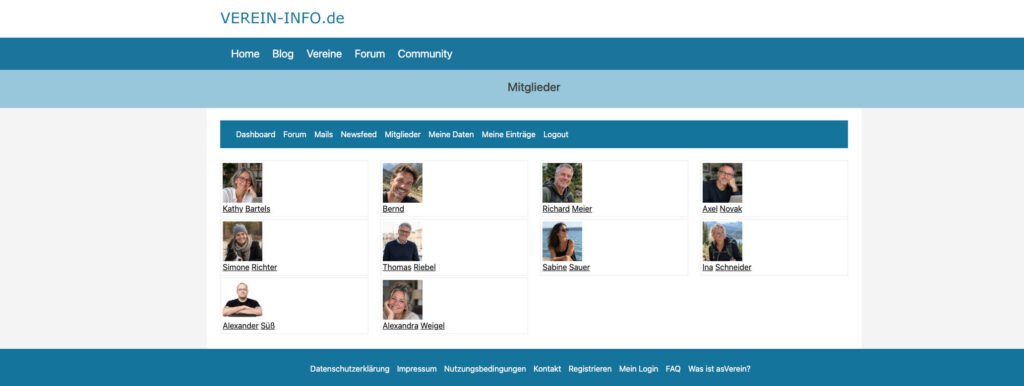The image size is (1024, 386).
Task: Open Mails in the member submenu
Action: [323, 135]
